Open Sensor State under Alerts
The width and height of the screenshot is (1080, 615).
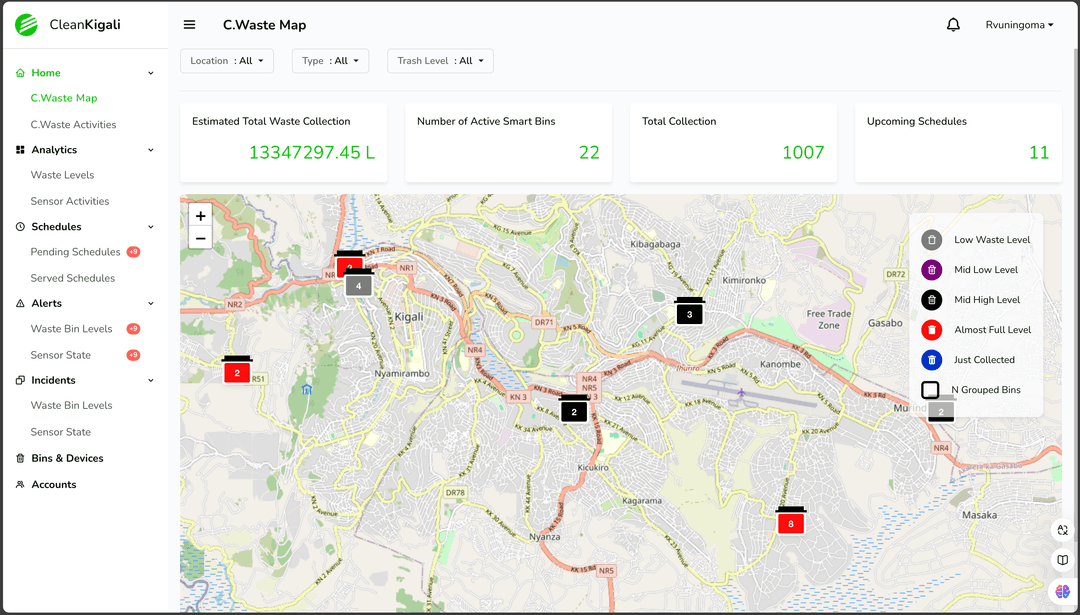[61, 355]
